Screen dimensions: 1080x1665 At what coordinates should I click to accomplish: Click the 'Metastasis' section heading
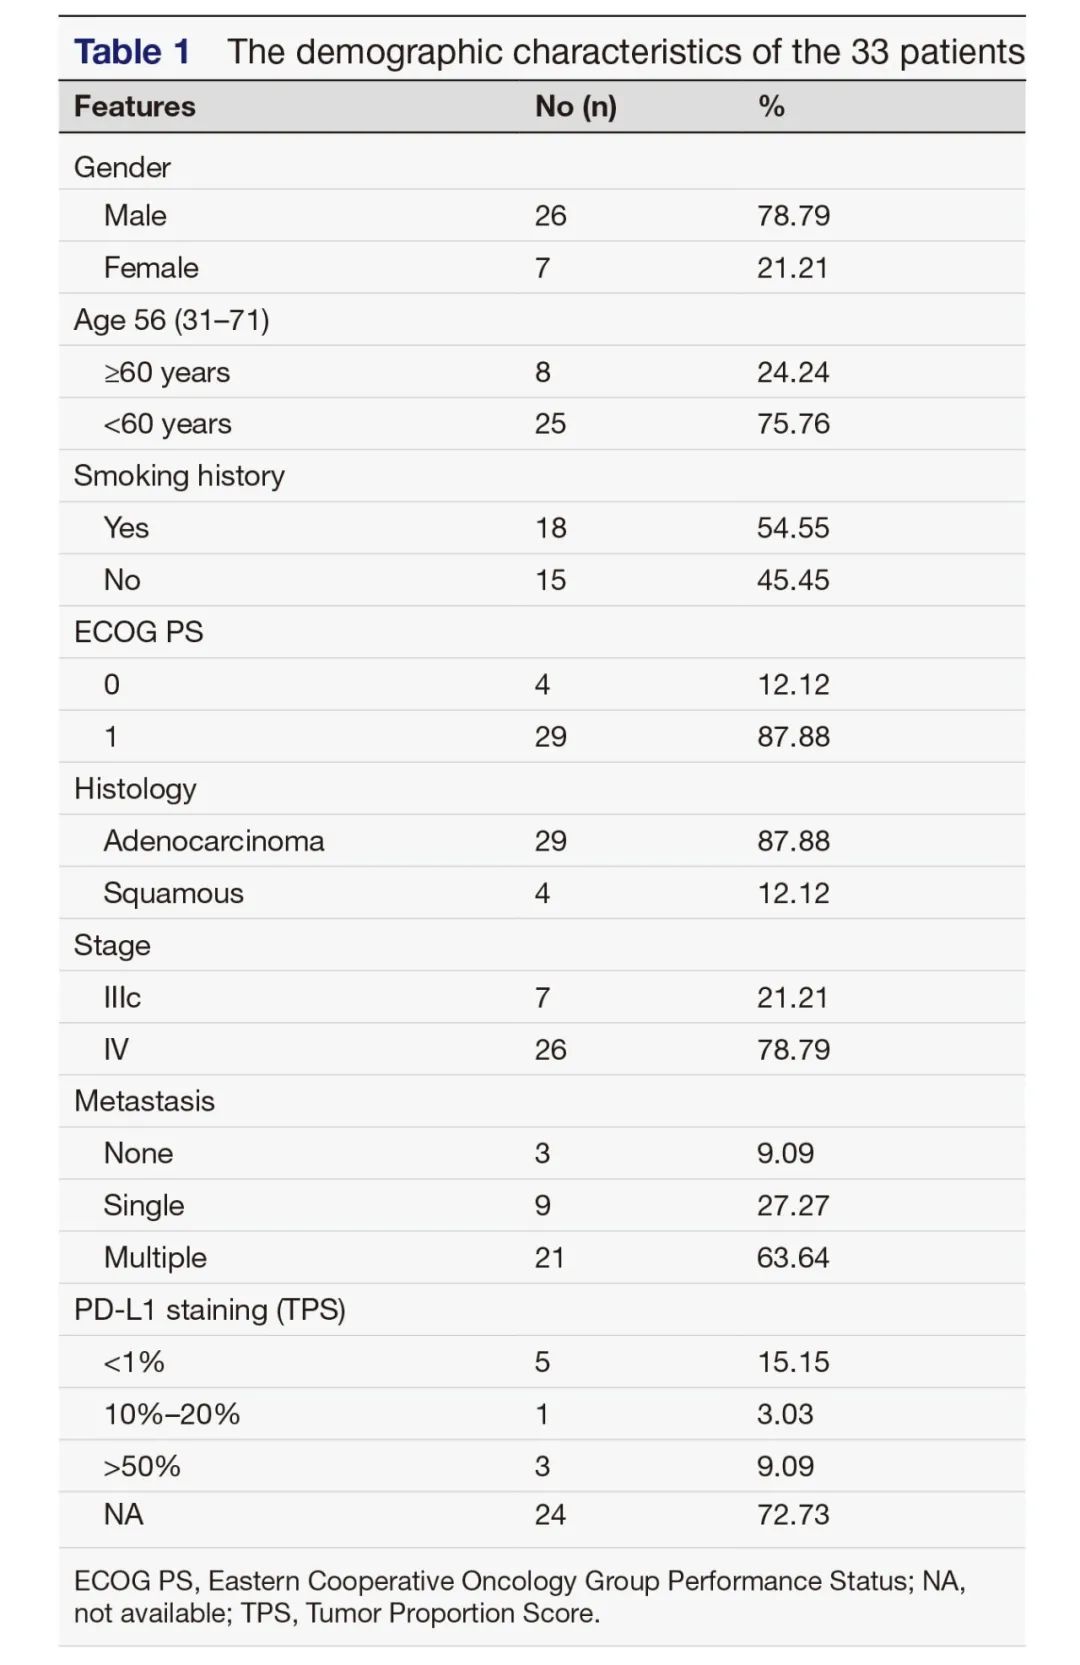click(144, 1101)
